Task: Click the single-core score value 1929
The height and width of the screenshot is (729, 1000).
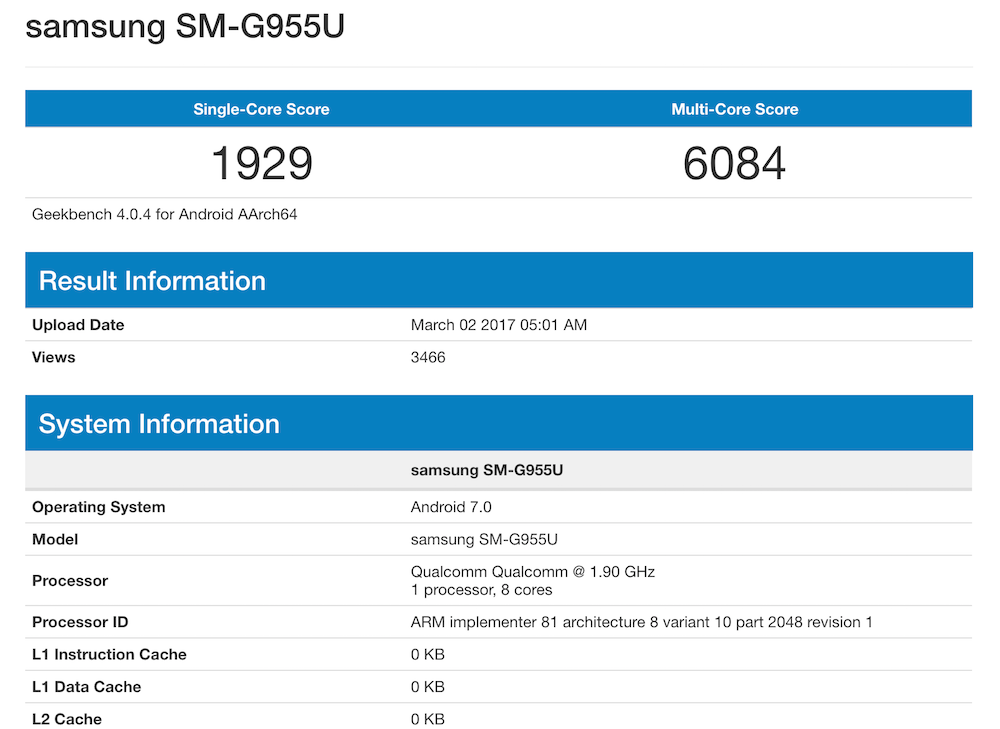Action: coord(261,163)
